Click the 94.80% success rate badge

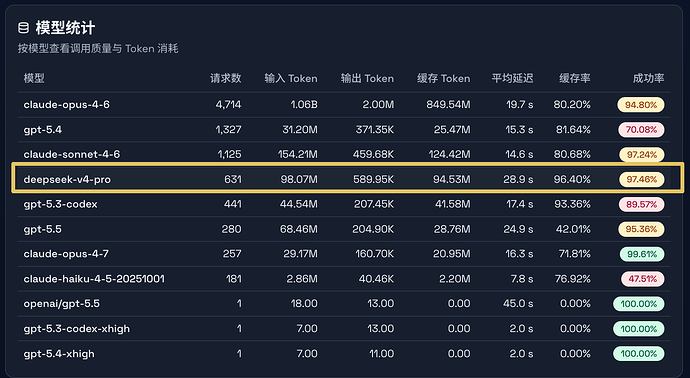(641, 105)
